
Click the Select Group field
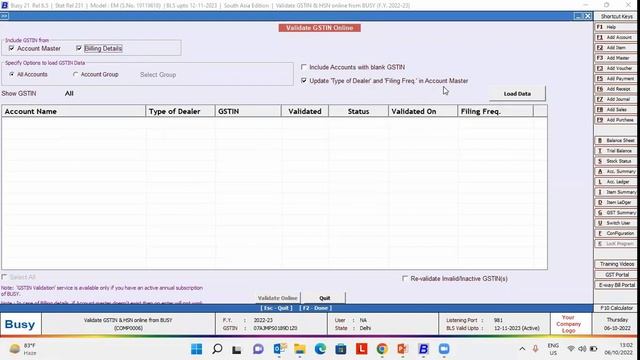tap(158, 75)
